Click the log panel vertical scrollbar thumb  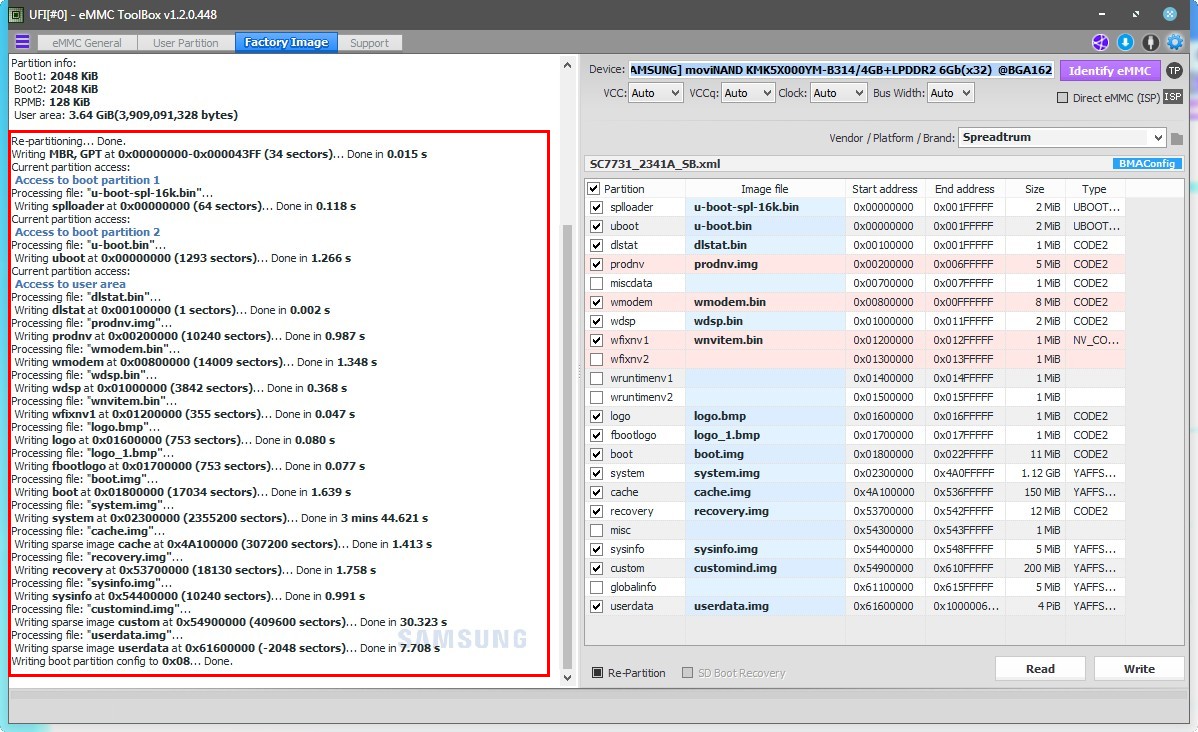(567, 447)
